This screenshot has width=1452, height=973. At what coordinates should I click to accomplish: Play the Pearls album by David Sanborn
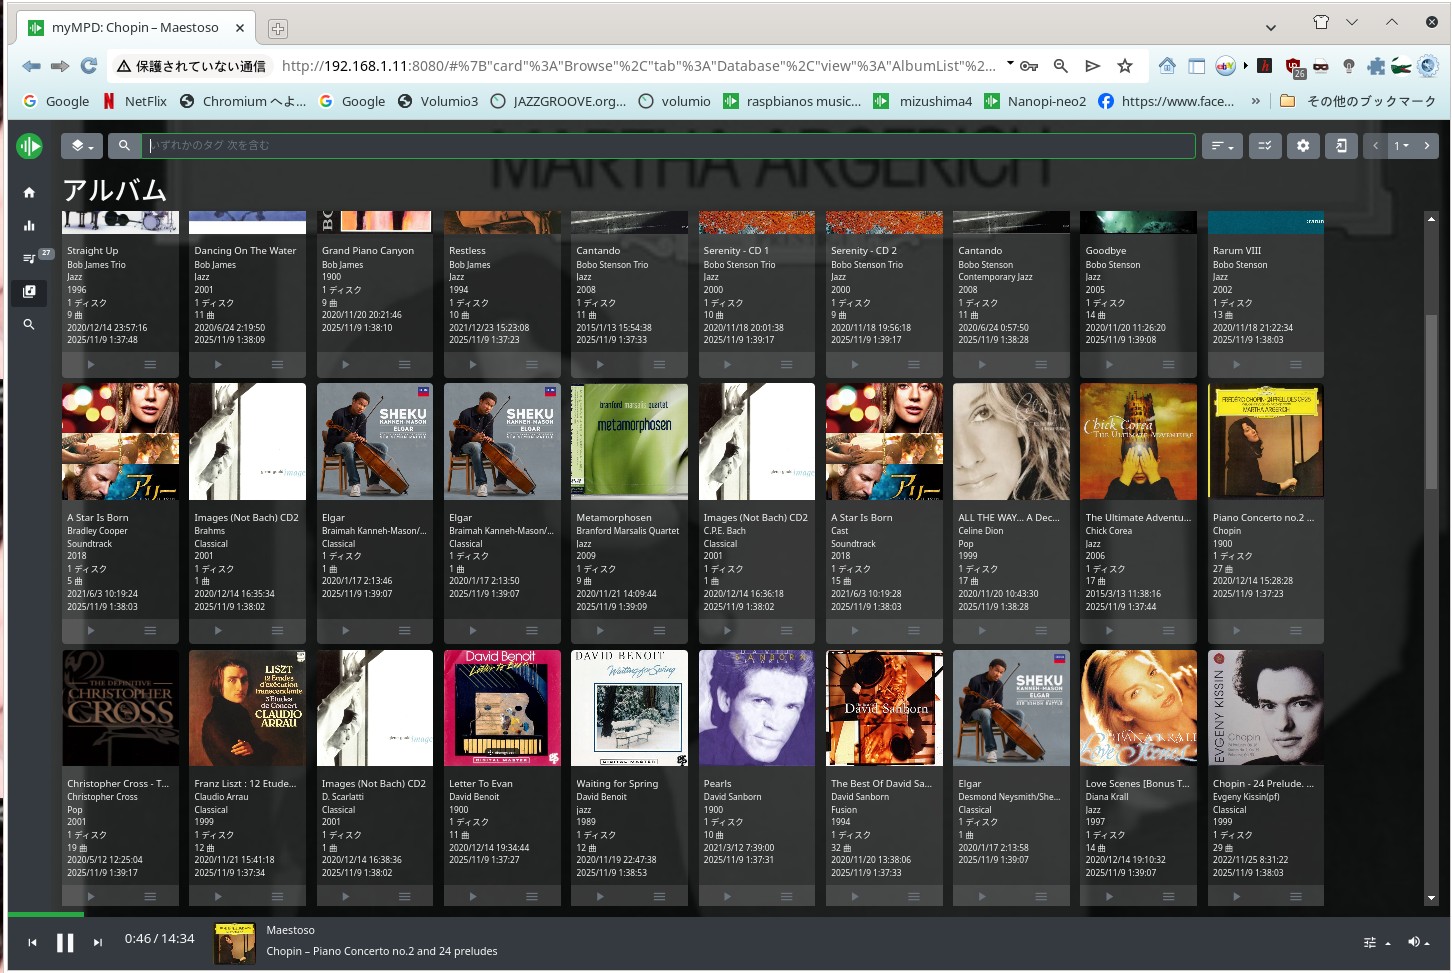727,896
